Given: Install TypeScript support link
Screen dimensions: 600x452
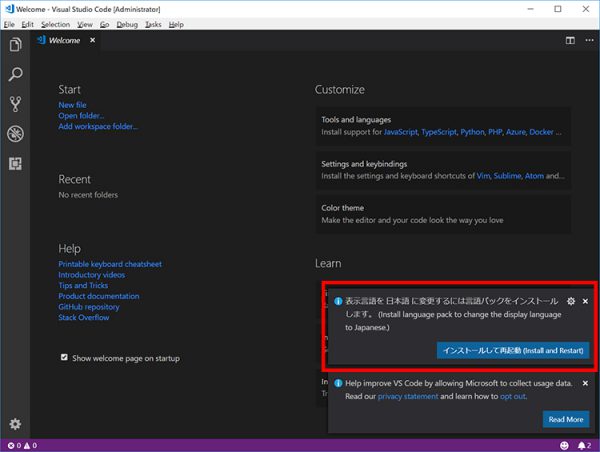Looking at the screenshot, I should click(x=439, y=132).
